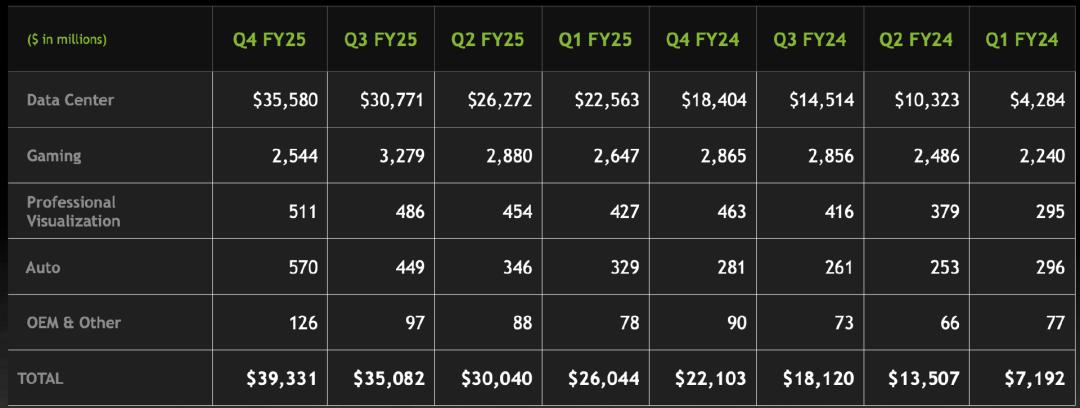Select the TOTAL row label

(40, 378)
